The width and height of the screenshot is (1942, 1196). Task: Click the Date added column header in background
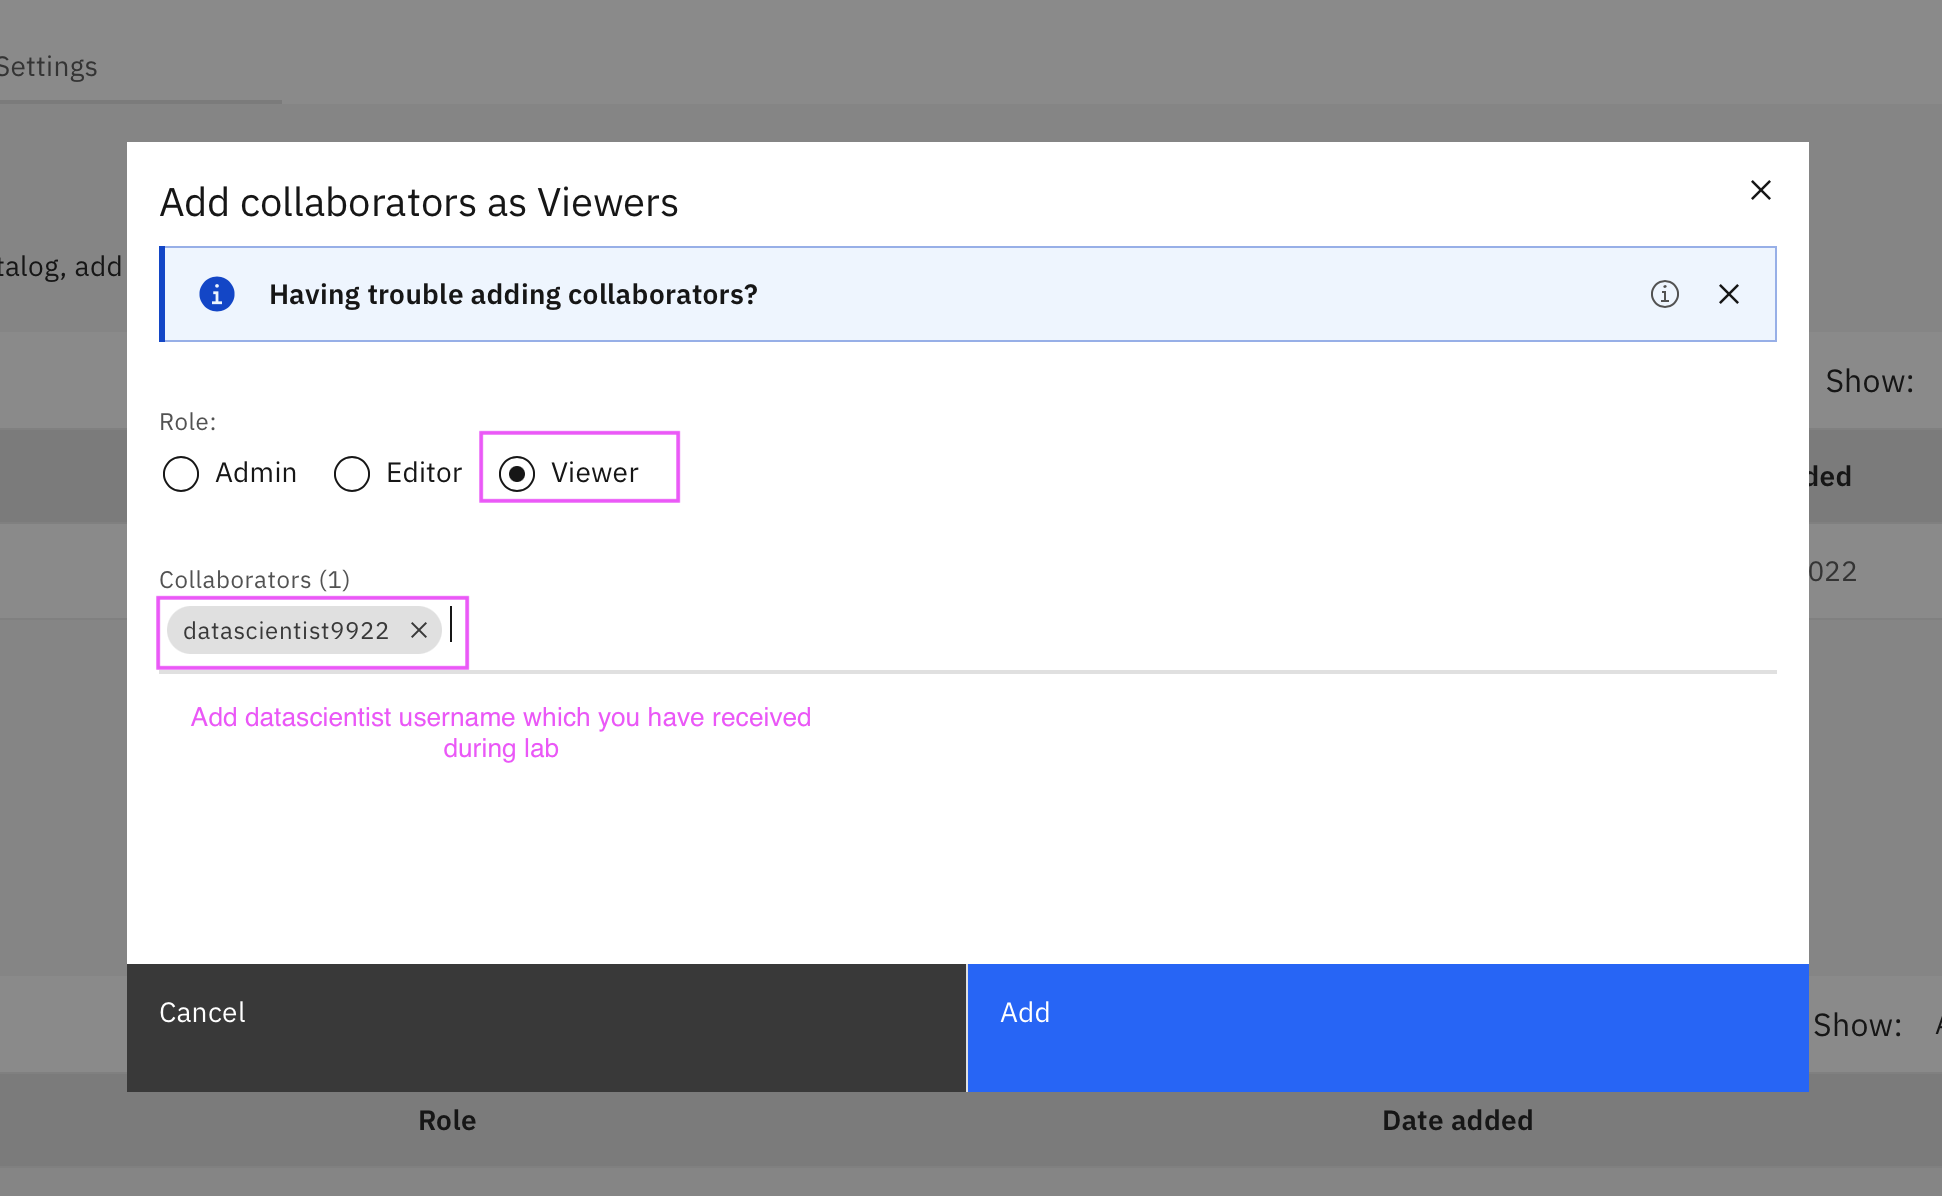(1457, 1120)
